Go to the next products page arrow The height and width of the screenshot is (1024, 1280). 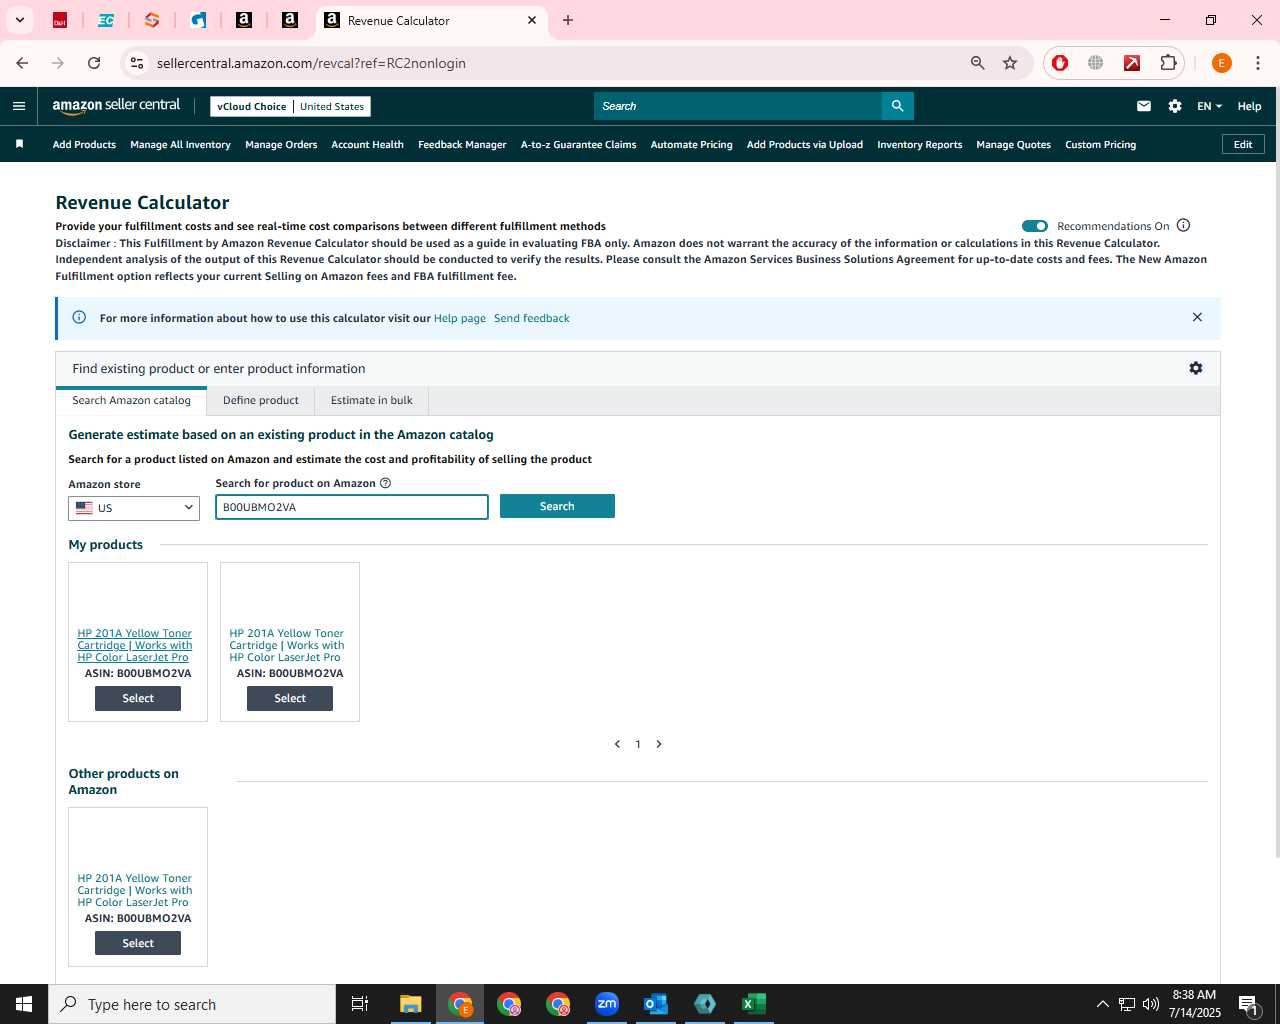point(659,744)
